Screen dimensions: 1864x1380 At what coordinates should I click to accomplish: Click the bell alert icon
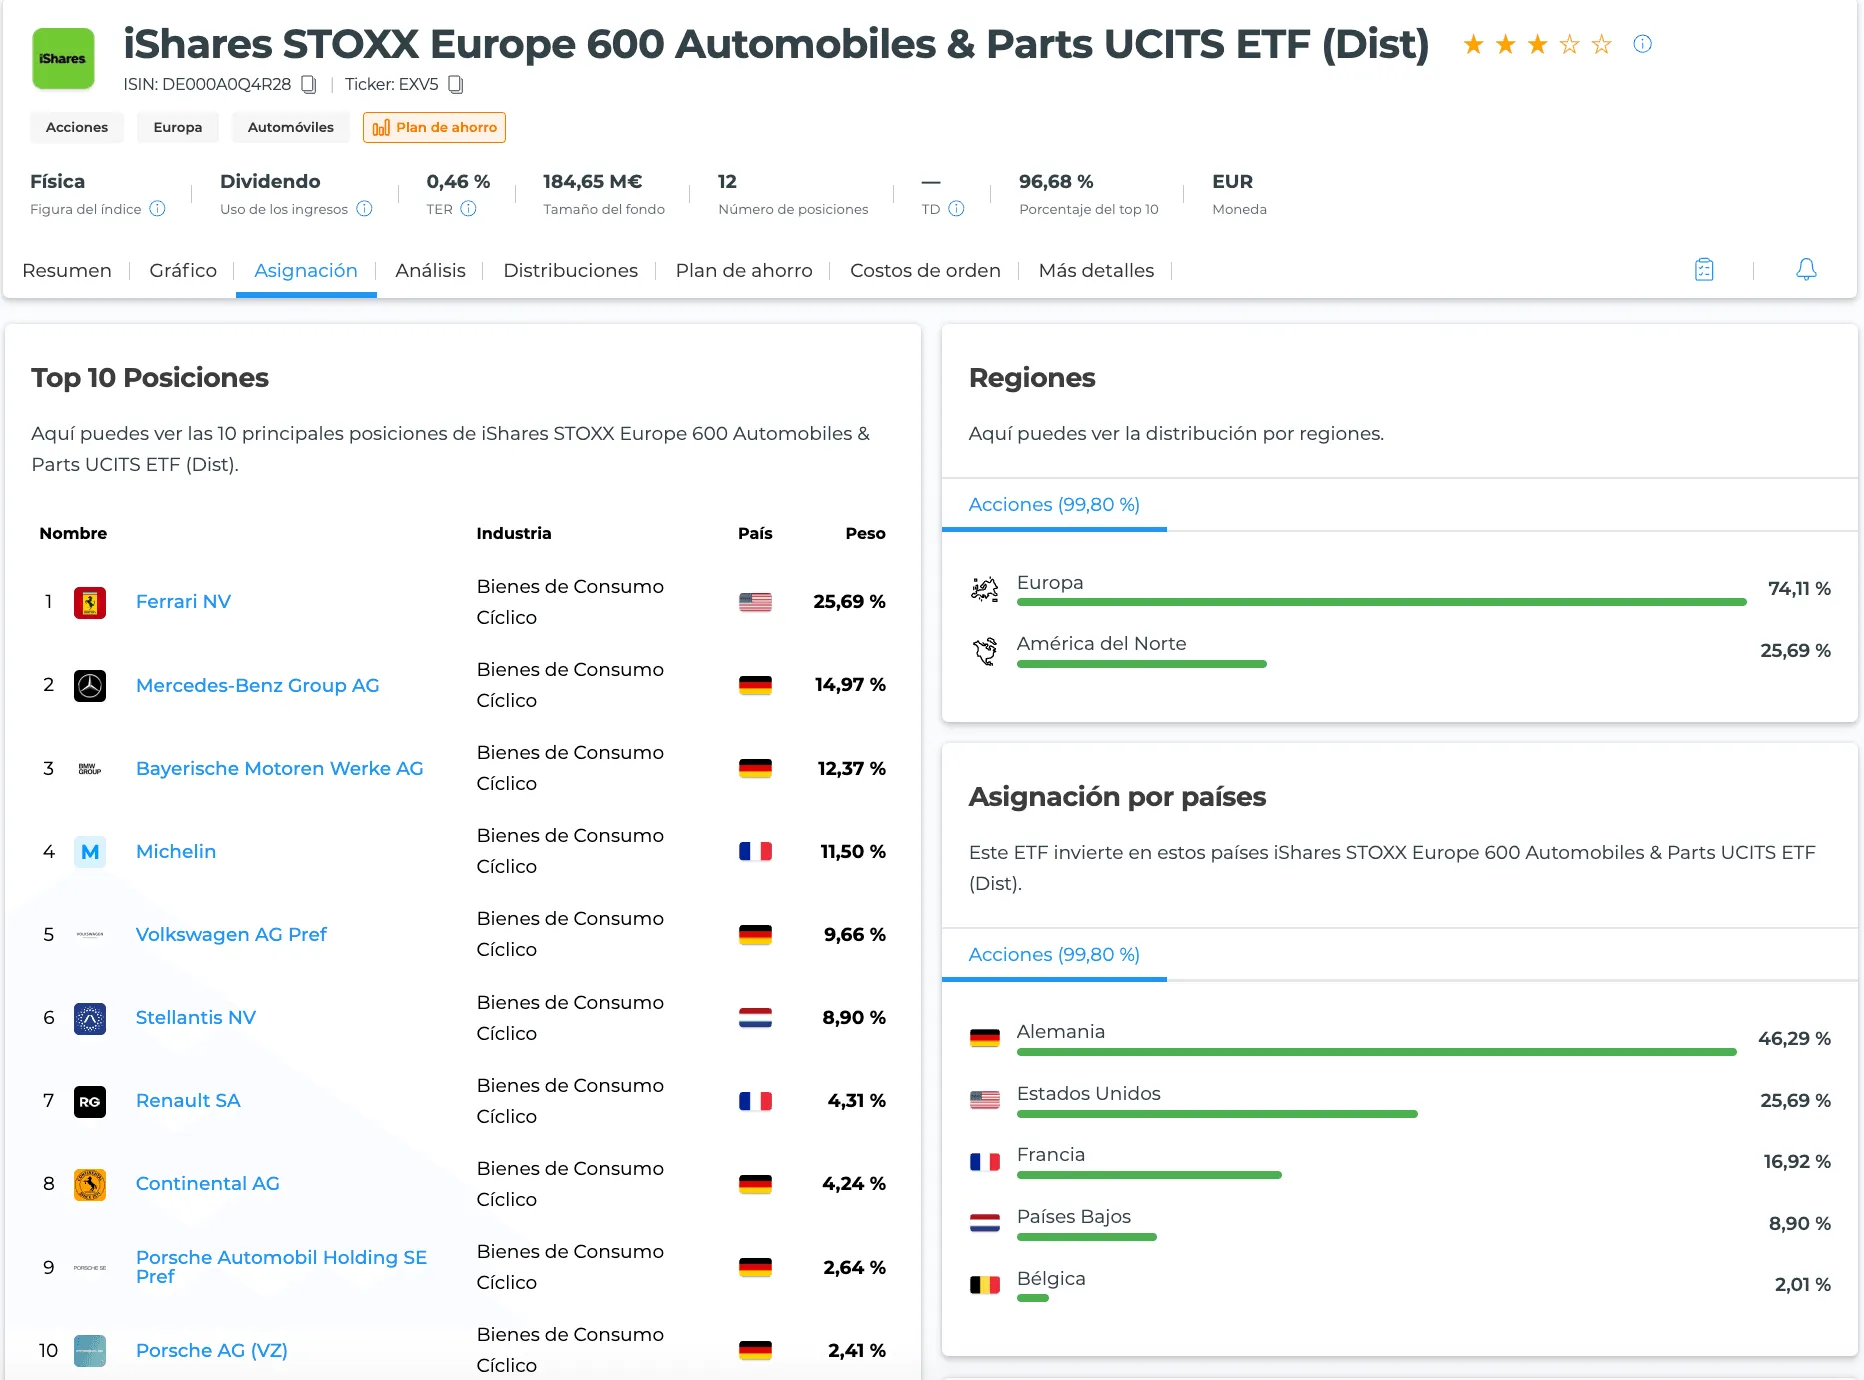pos(1806,270)
